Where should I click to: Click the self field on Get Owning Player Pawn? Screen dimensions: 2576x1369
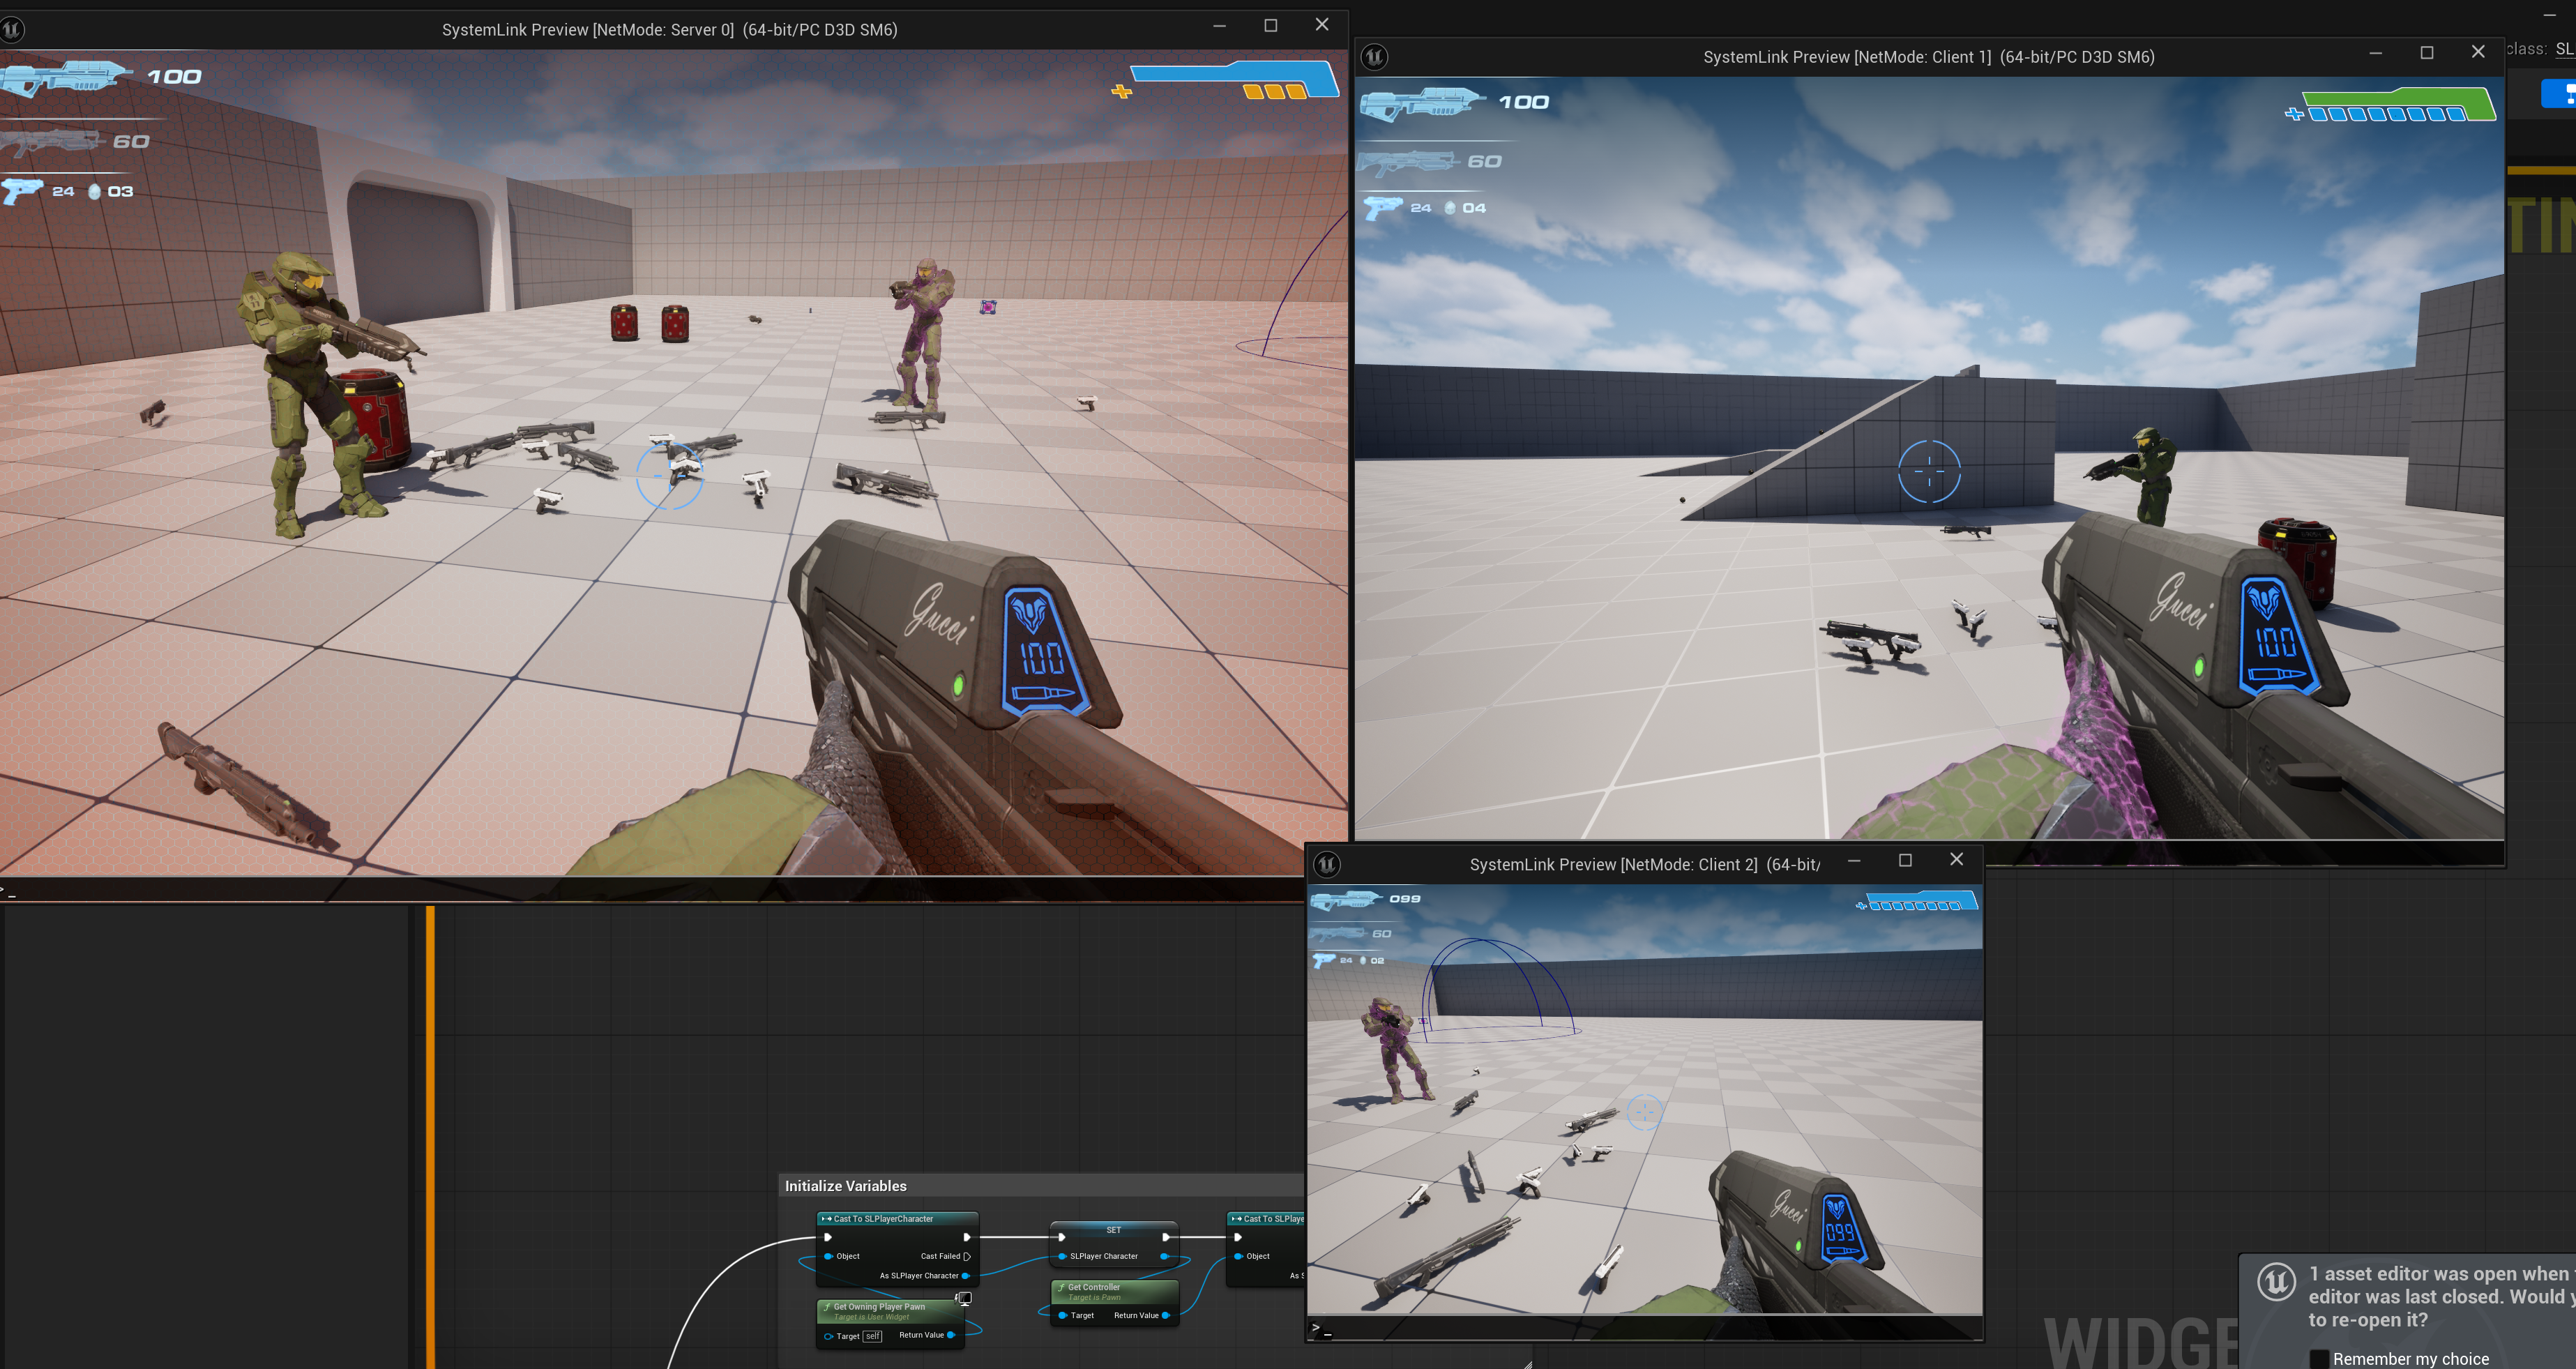tap(872, 1336)
